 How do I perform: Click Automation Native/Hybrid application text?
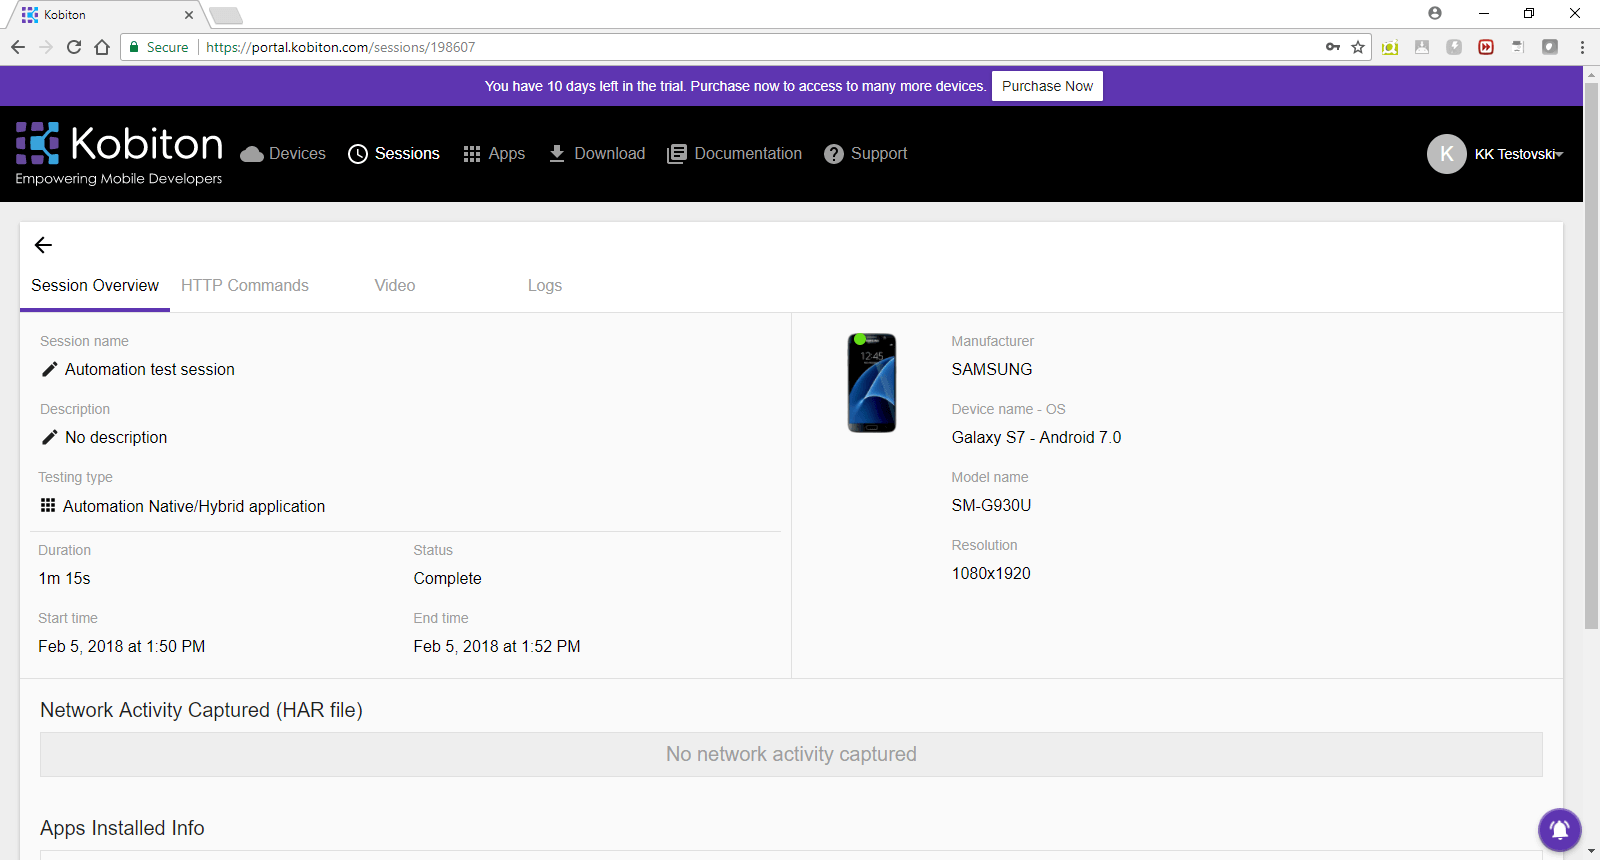[194, 506]
